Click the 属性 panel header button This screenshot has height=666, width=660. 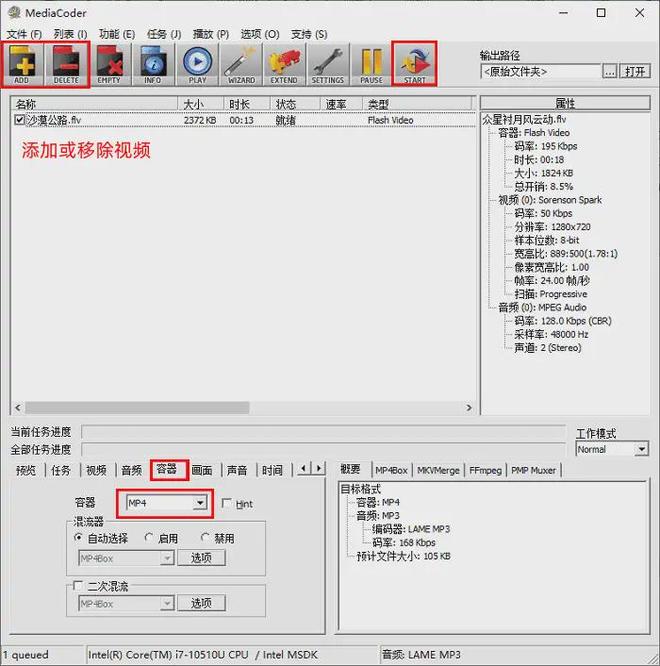565,103
